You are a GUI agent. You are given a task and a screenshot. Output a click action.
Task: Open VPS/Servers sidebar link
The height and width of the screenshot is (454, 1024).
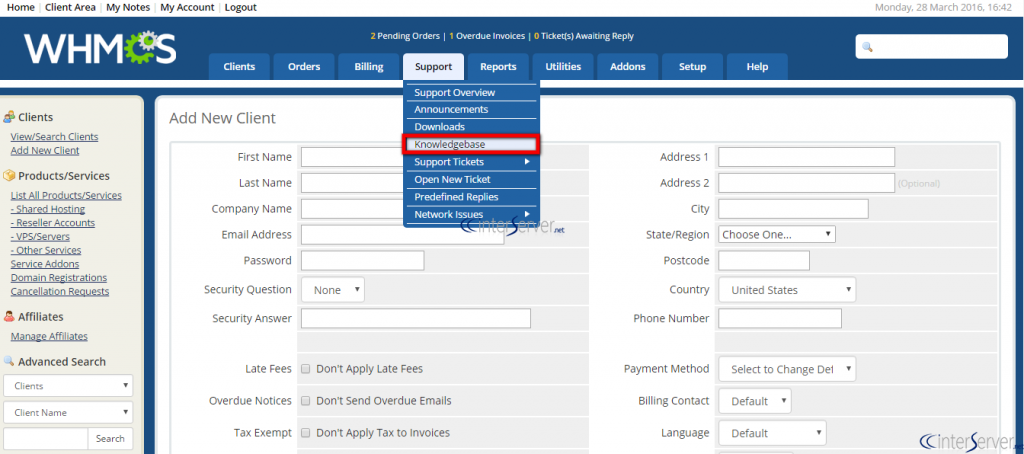point(40,236)
